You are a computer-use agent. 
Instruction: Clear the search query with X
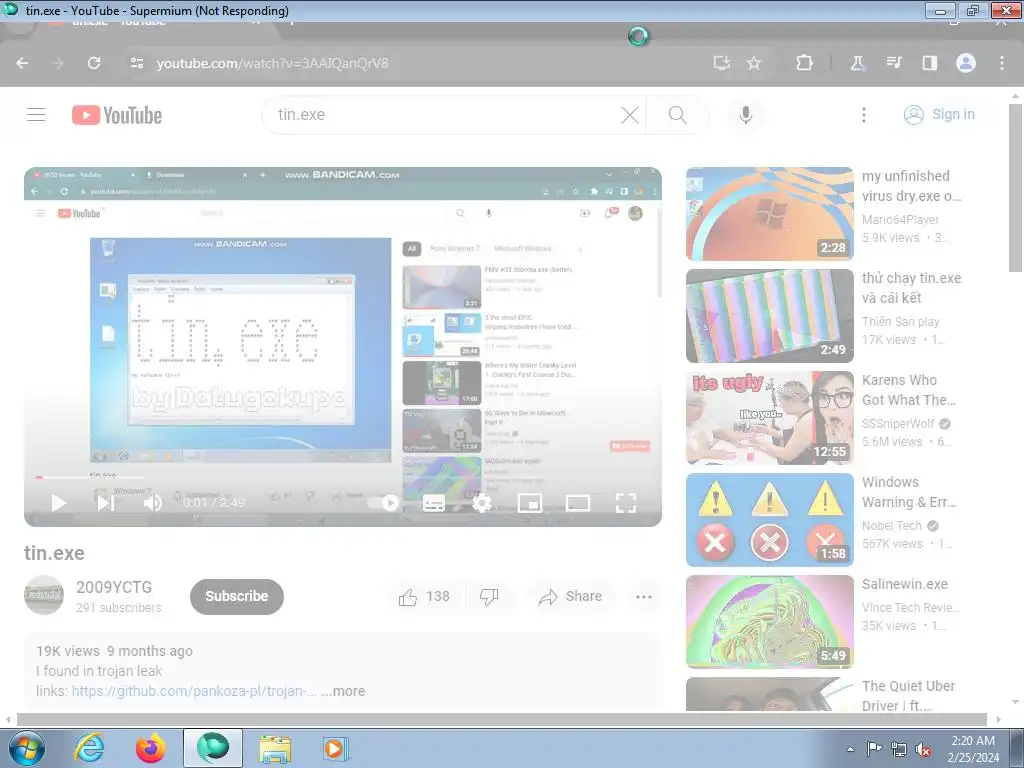click(630, 115)
